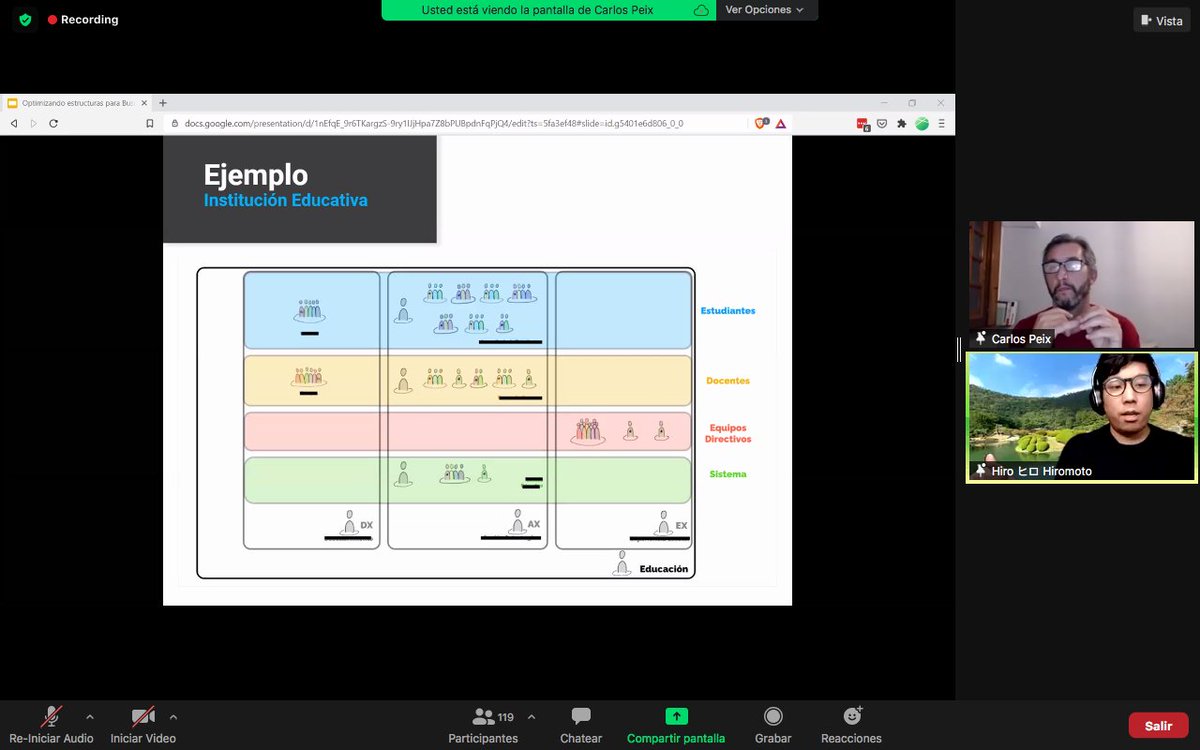This screenshot has width=1200, height=750.
Task: Open the browser hamburger menu
Action: 940,123
